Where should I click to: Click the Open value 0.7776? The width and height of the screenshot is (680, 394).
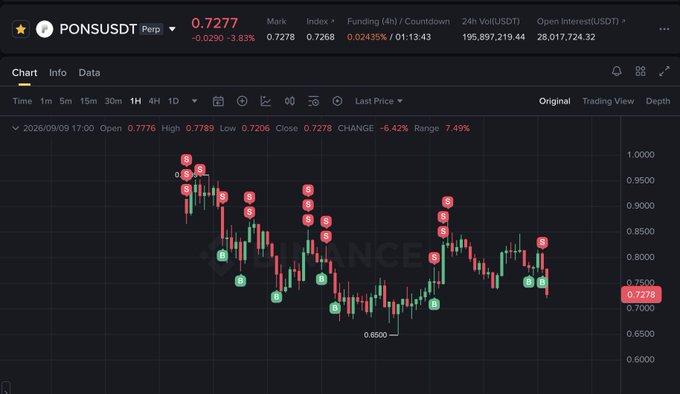click(x=141, y=128)
